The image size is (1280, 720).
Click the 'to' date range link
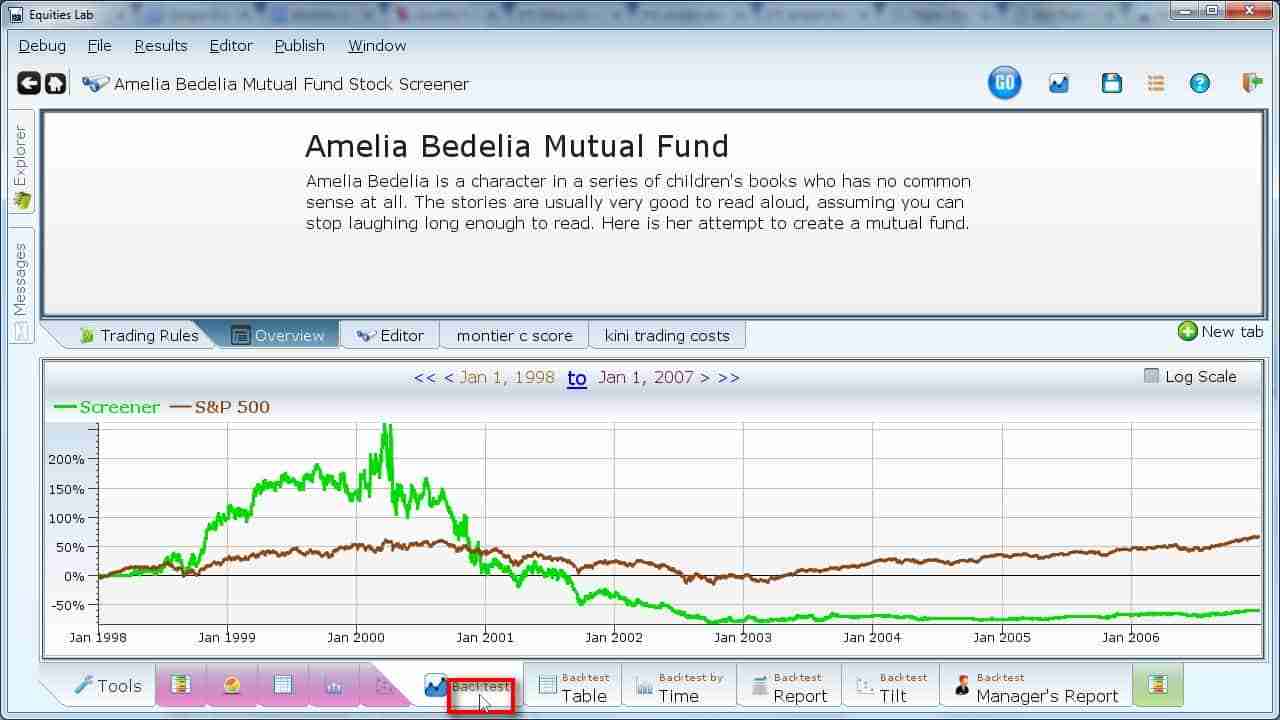[577, 378]
